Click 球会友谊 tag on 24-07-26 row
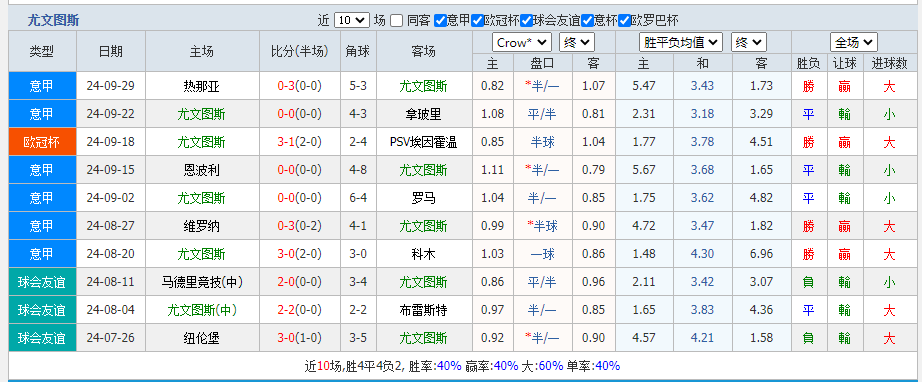Viewport: 922px width, 382px height. 42,339
